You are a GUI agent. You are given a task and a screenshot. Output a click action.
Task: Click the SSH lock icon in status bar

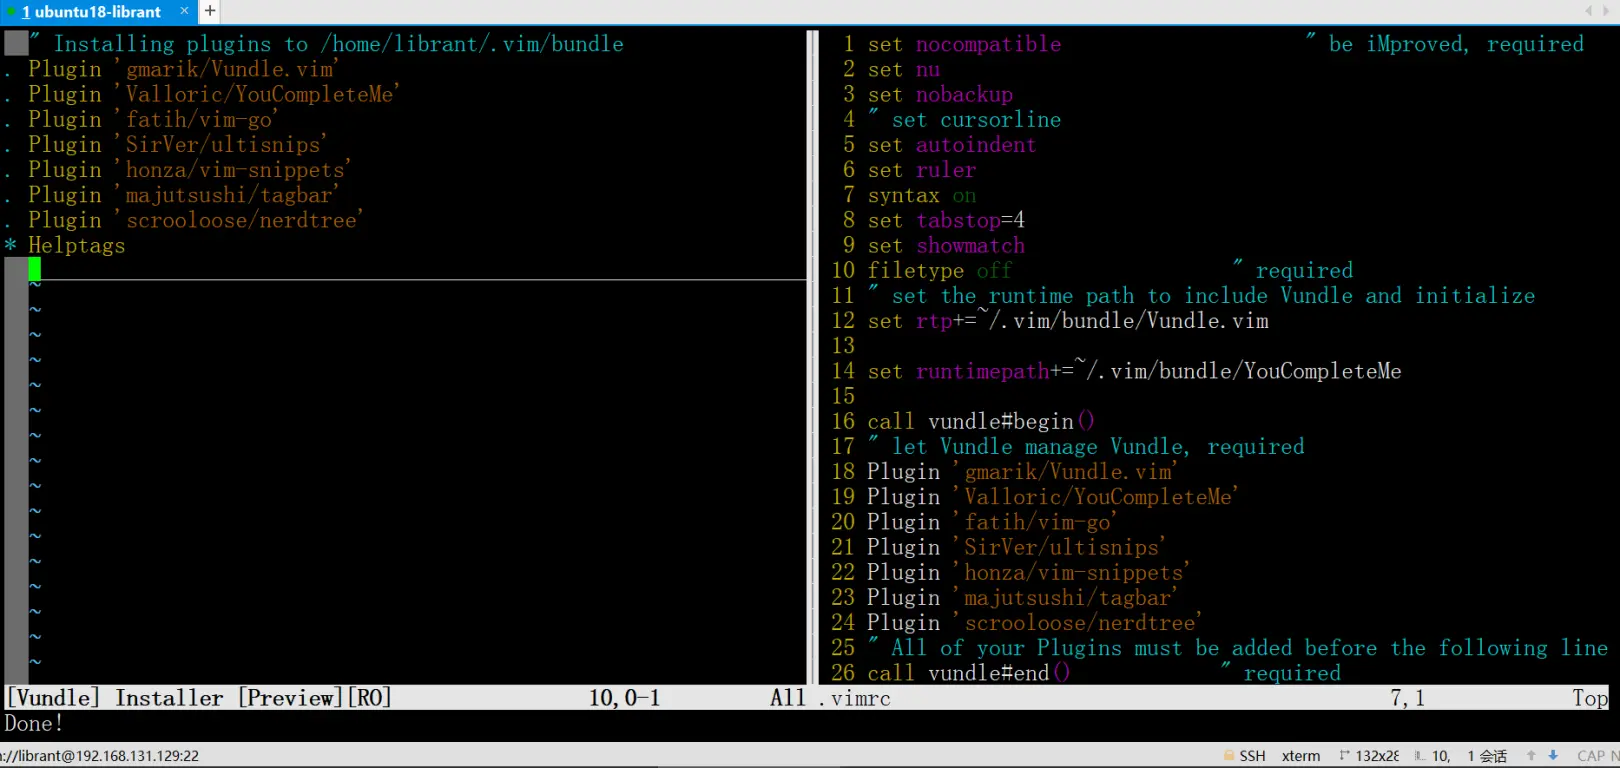[1228, 756]
